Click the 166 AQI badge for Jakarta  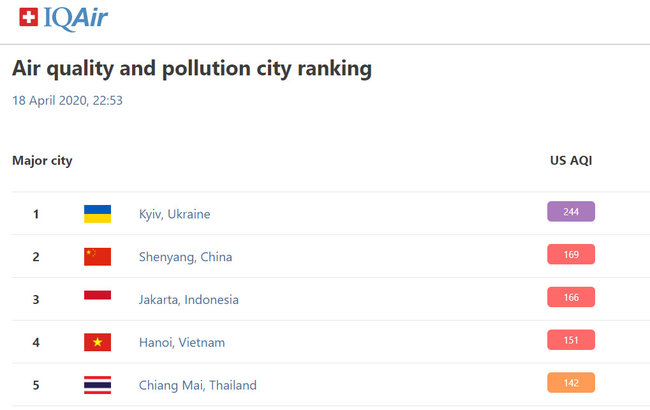click(571, 297)
